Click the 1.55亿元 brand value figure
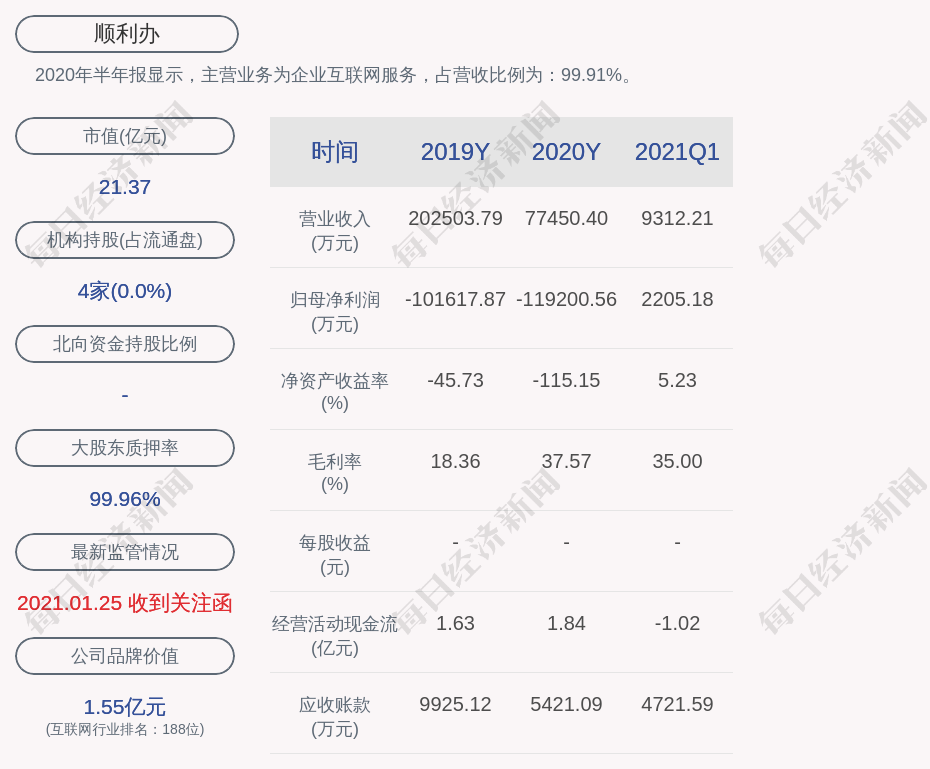Image resolution: width=930 pixels, height=769 pixels. (x=125, y=707)
